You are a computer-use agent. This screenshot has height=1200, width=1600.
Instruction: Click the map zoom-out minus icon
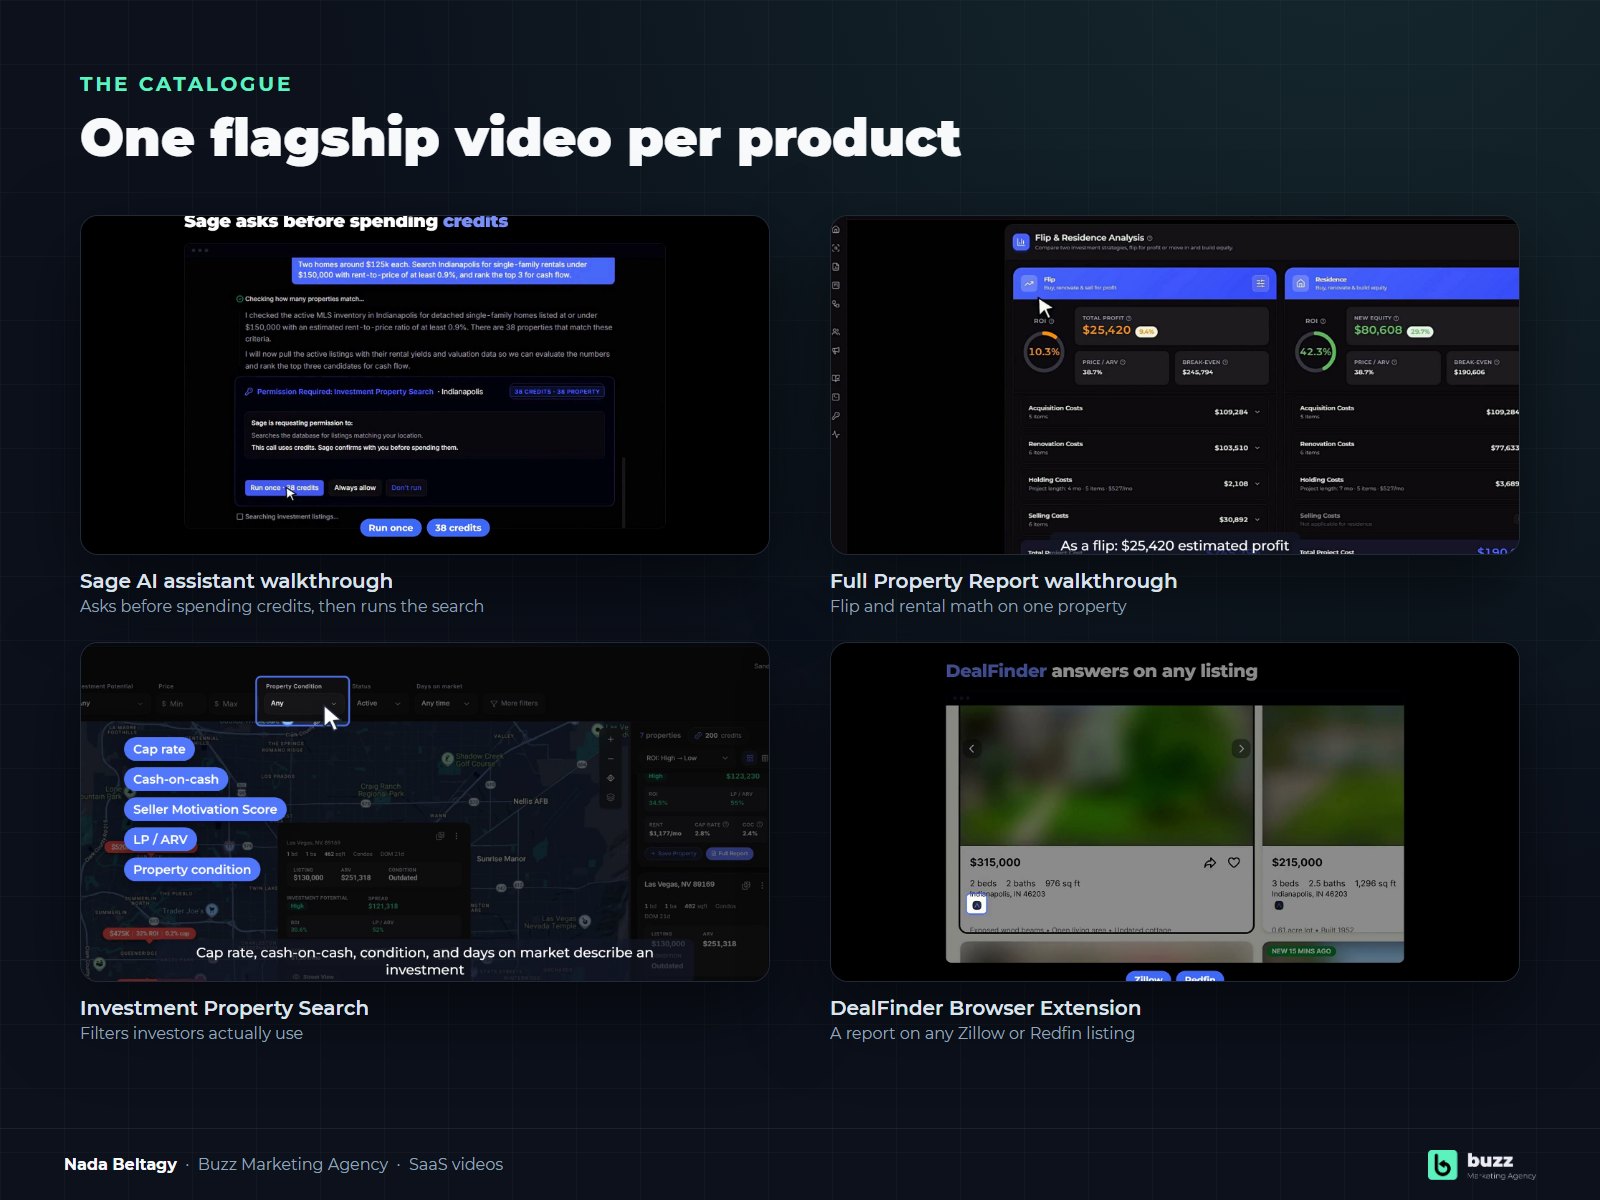pyautogui.click(x=610, y=758)
